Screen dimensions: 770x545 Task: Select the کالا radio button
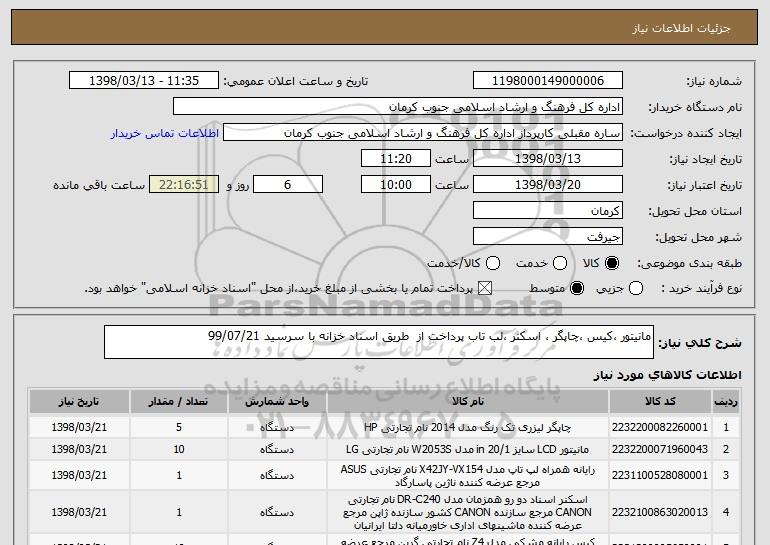tap(612, 263)
